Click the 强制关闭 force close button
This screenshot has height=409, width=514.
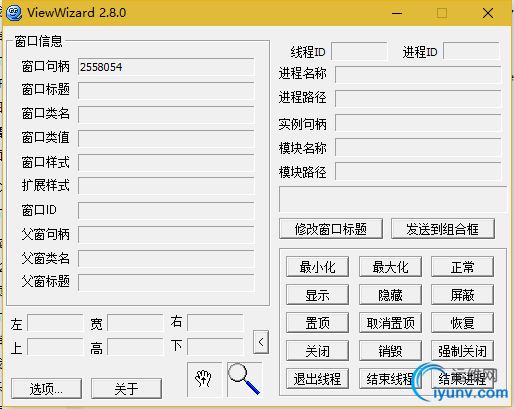(x=462, y=351)
